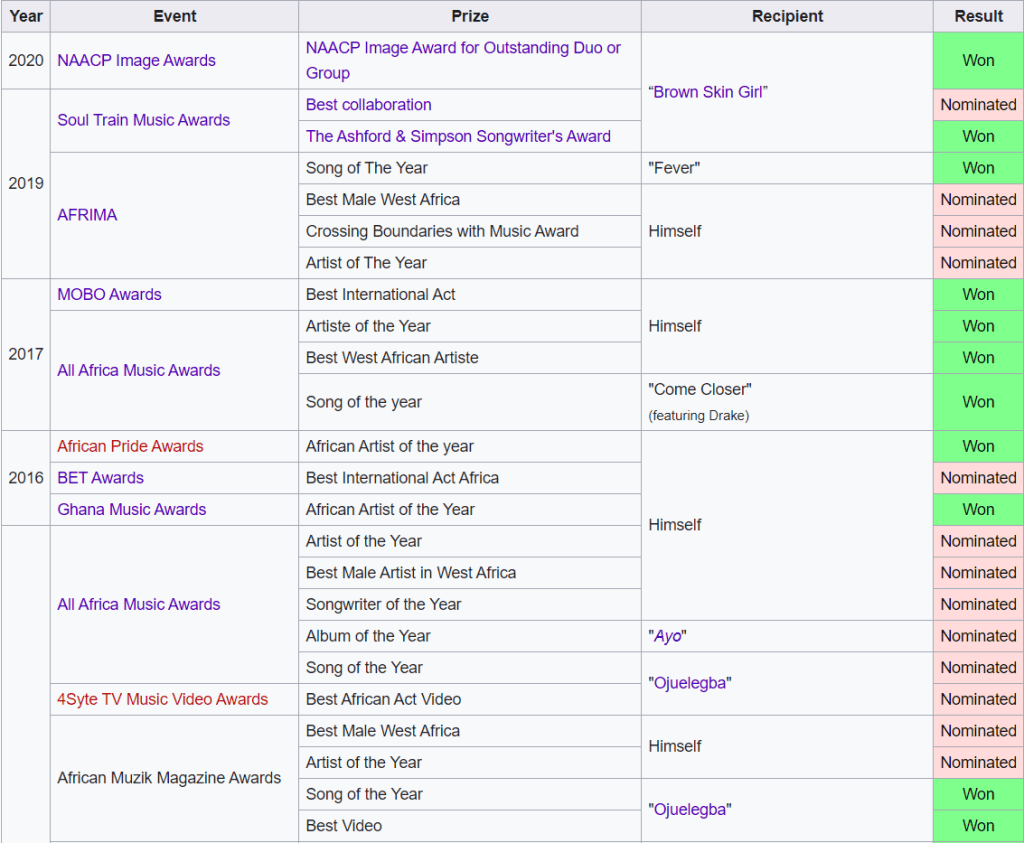Click the NAACP Image Award for Outstanding Duo link

click(x=462, y=48)
